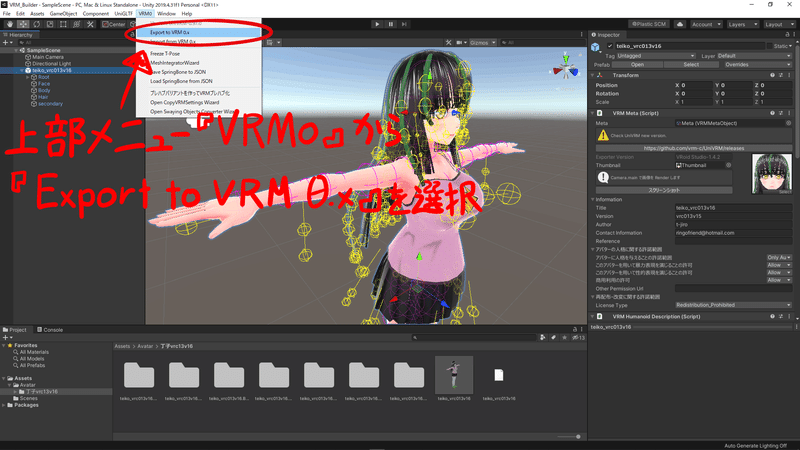Viewport: 800px width, 450px height.
Task: Pick object for the Thumbnail field
Action: (x=729, y=165)
